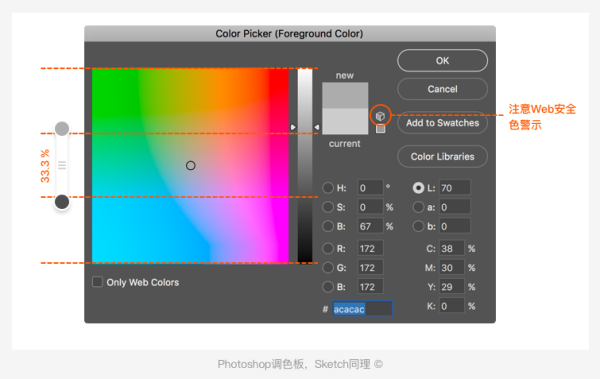Click the dark gray handle at slider bottom

tap(62, 202)
